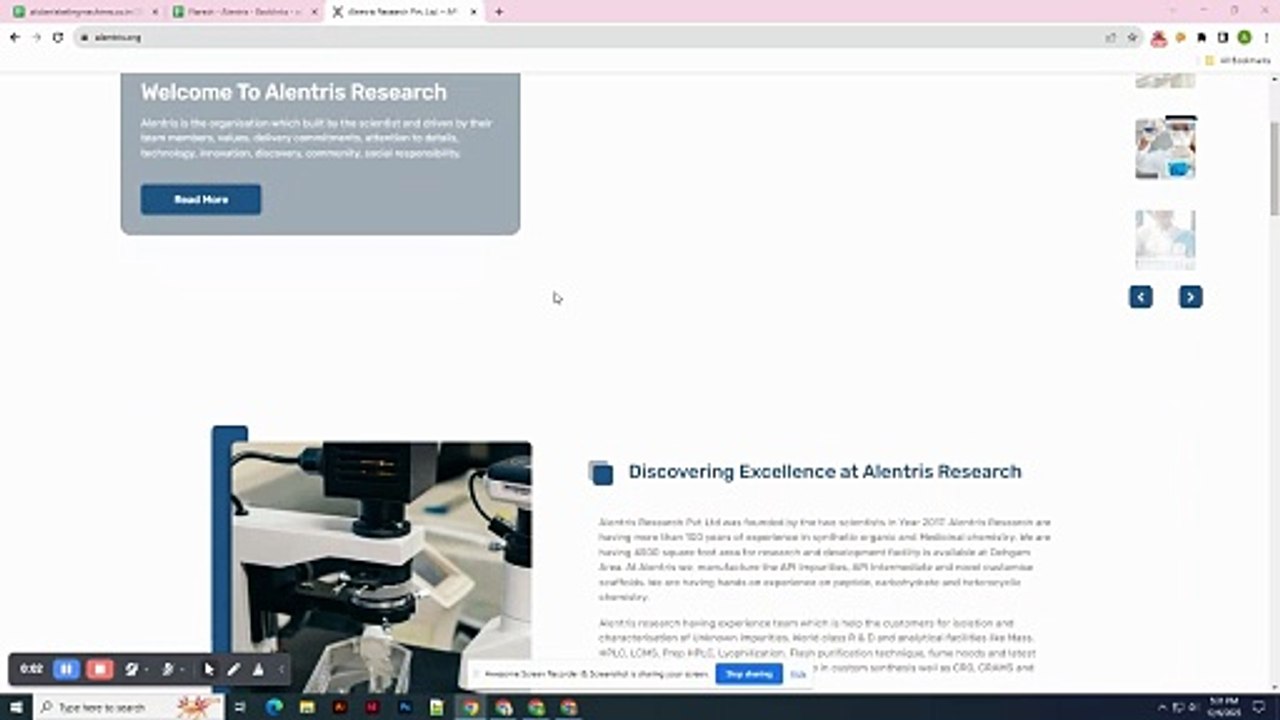Toggle the Chrome side panel icon
The width and height of the screenshot is (1280, 720).
(x=1222, y=37)
